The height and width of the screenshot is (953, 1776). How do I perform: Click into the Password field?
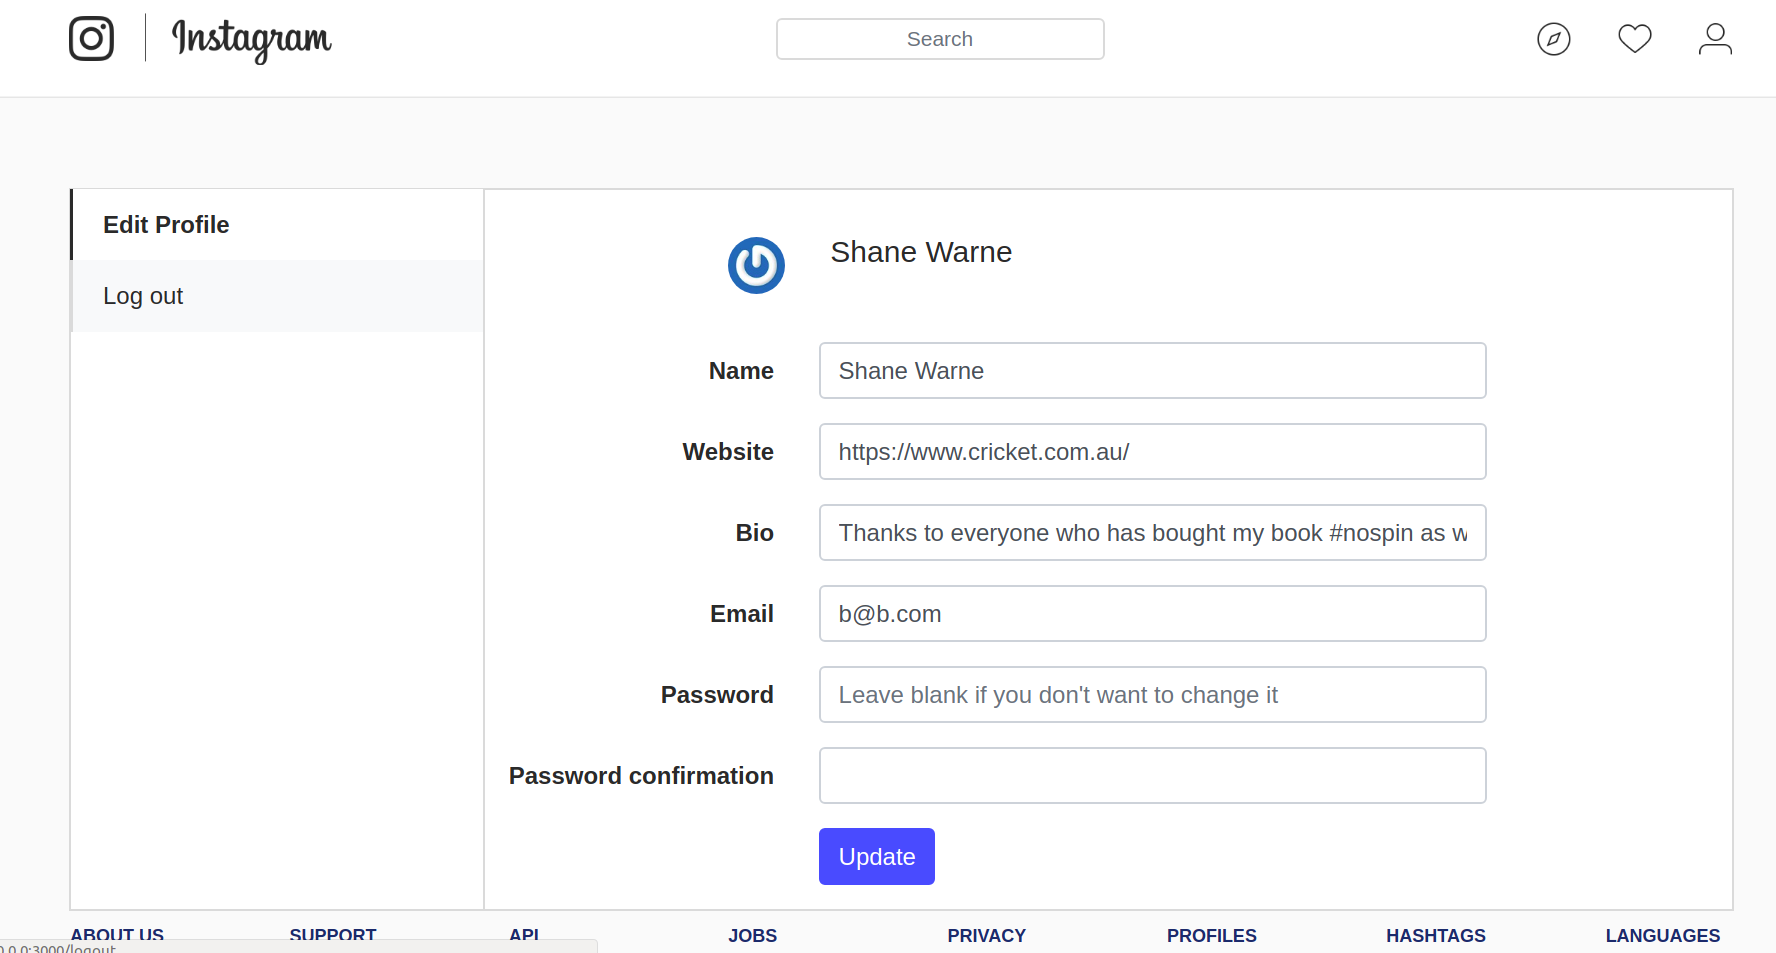click(x=1152, y=695)
